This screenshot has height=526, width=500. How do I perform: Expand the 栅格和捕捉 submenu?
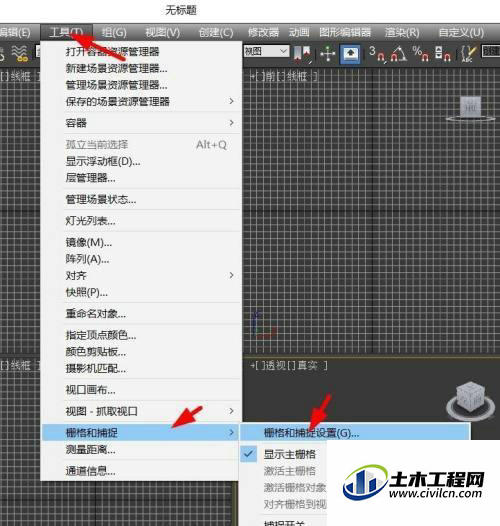(x=141, y=433)
